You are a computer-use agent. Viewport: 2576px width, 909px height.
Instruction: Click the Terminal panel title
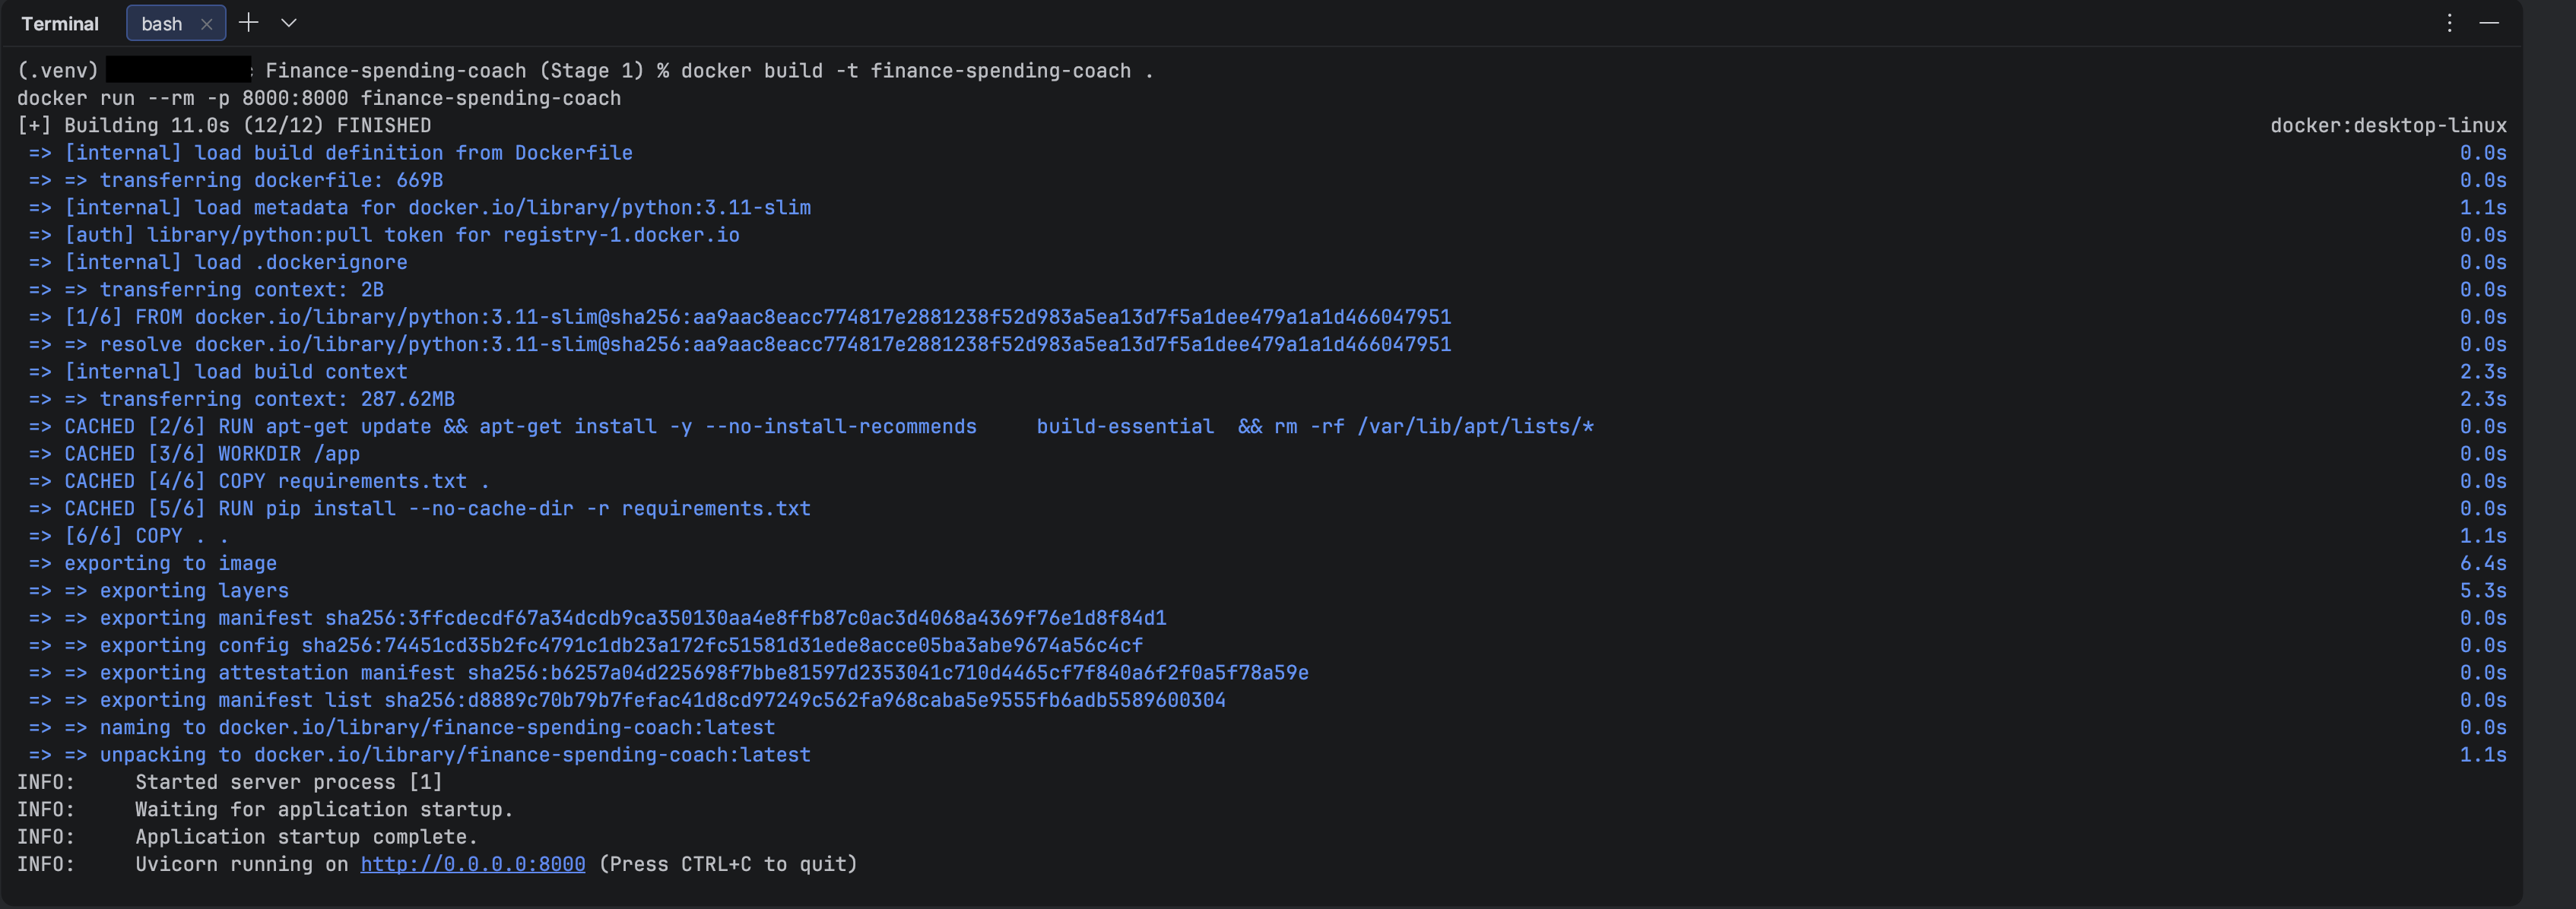tap(60, 24)
